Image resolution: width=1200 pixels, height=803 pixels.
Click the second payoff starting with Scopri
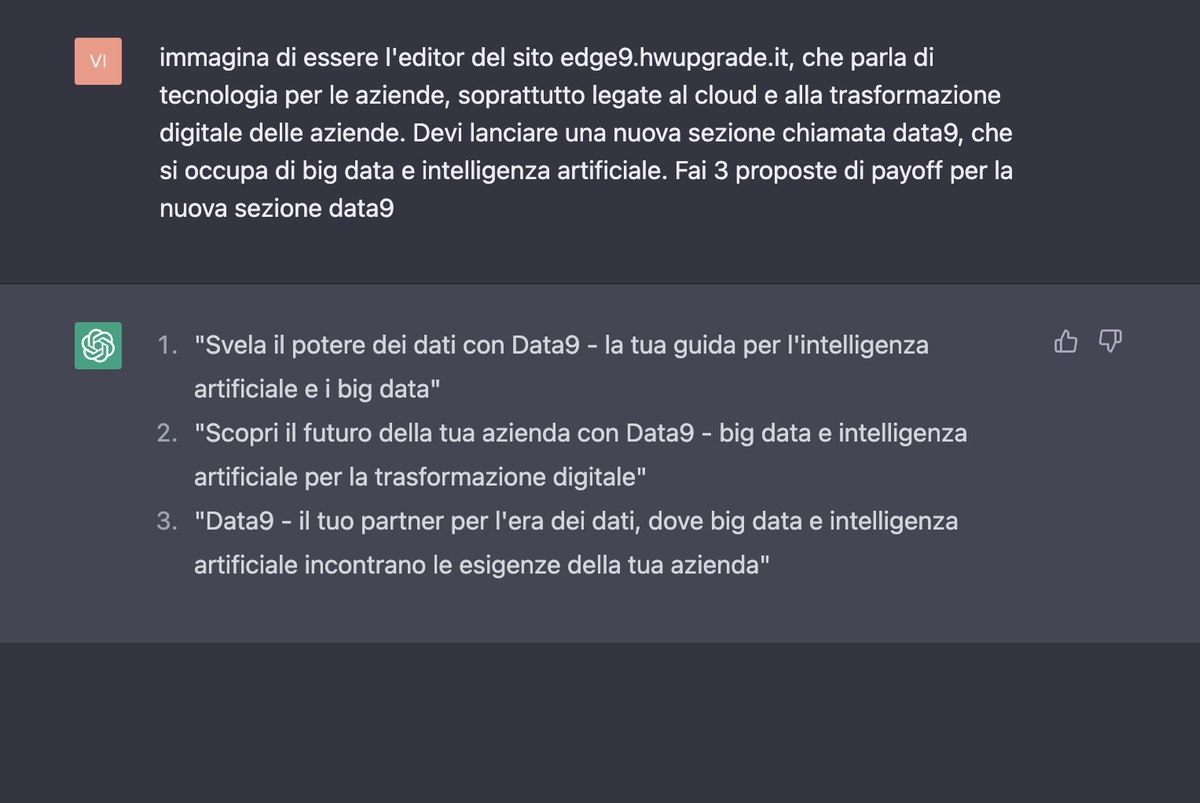(580, 455)
